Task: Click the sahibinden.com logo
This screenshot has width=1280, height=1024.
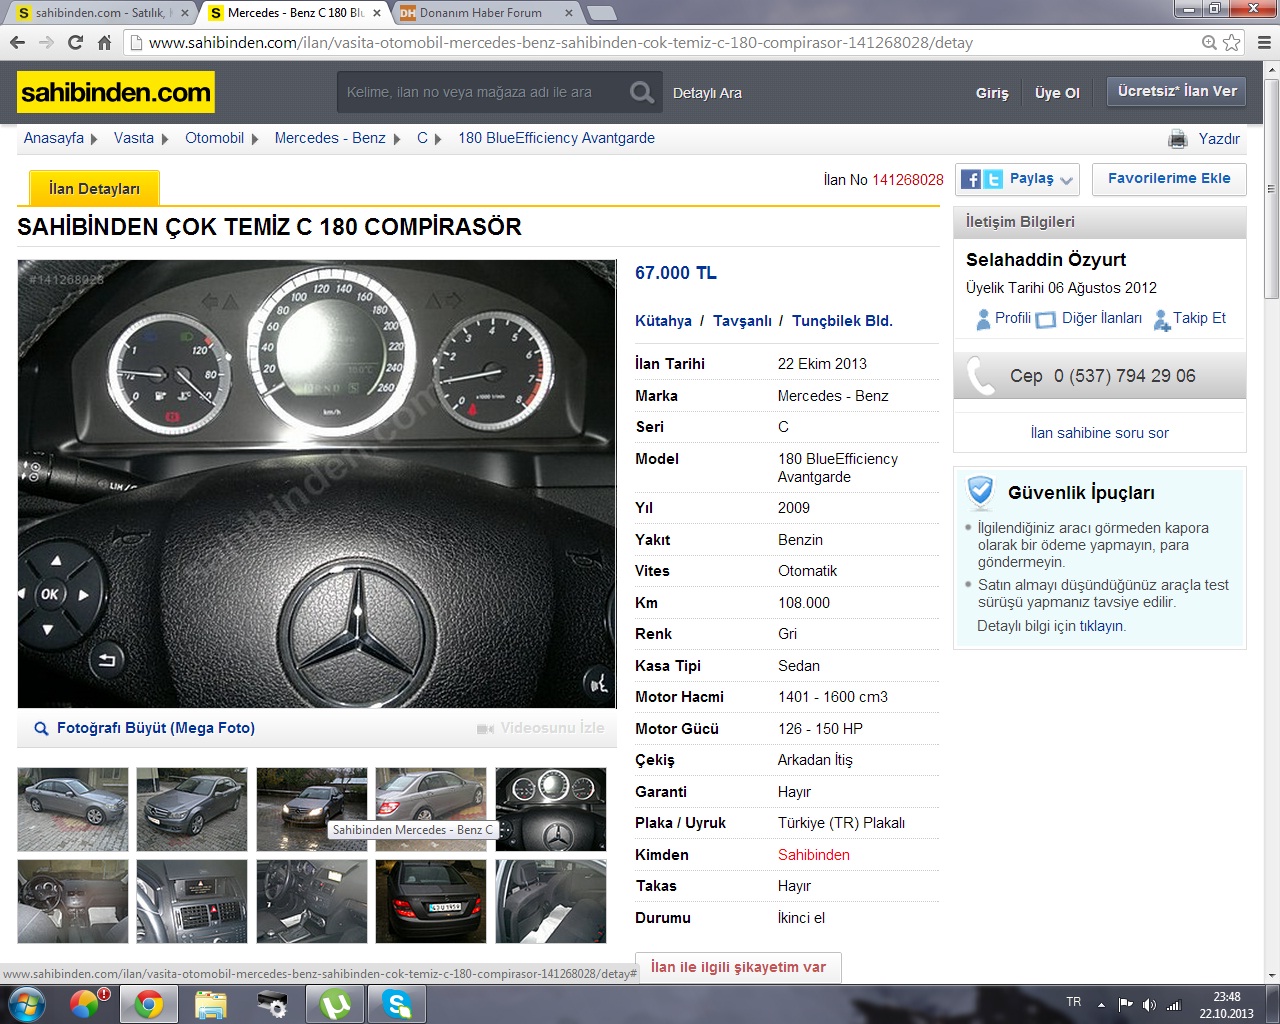Action: click(116, 92)
